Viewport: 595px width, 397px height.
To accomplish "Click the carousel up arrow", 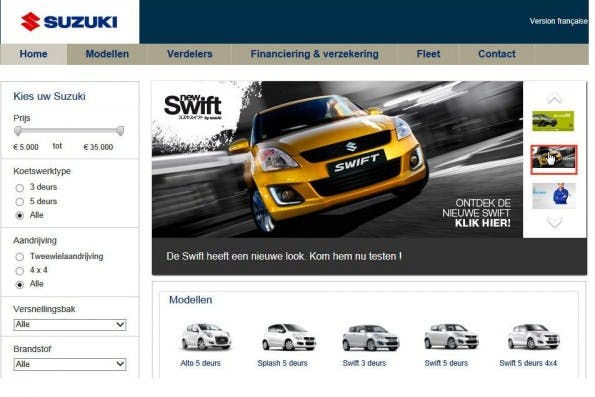I will coord(554,98).
